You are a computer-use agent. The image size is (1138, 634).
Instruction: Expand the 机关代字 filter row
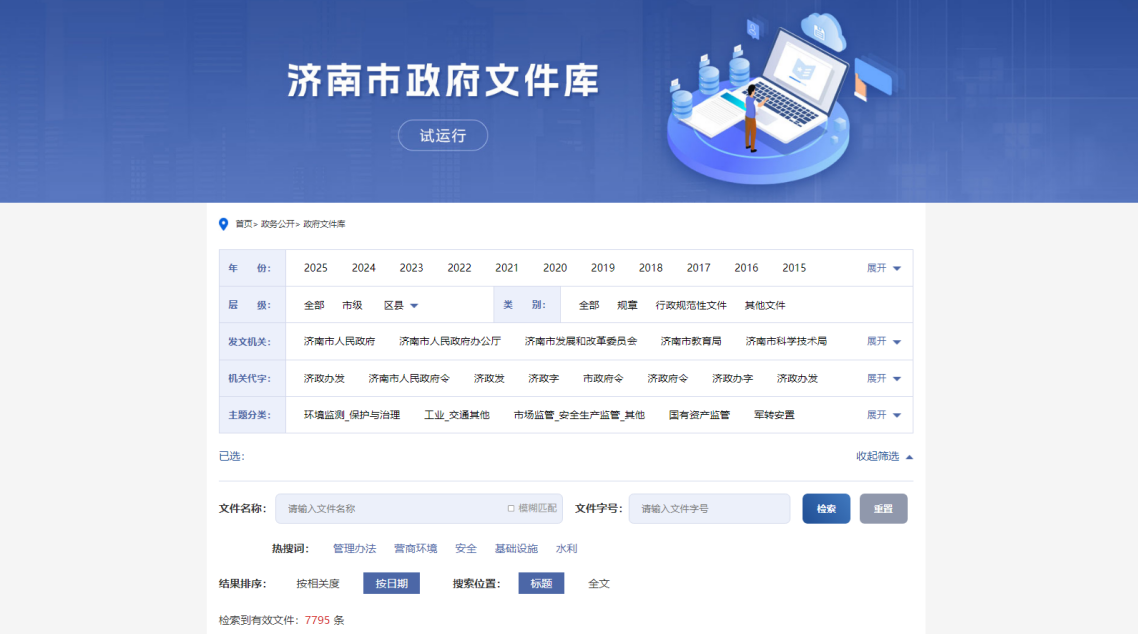point(883,379)
